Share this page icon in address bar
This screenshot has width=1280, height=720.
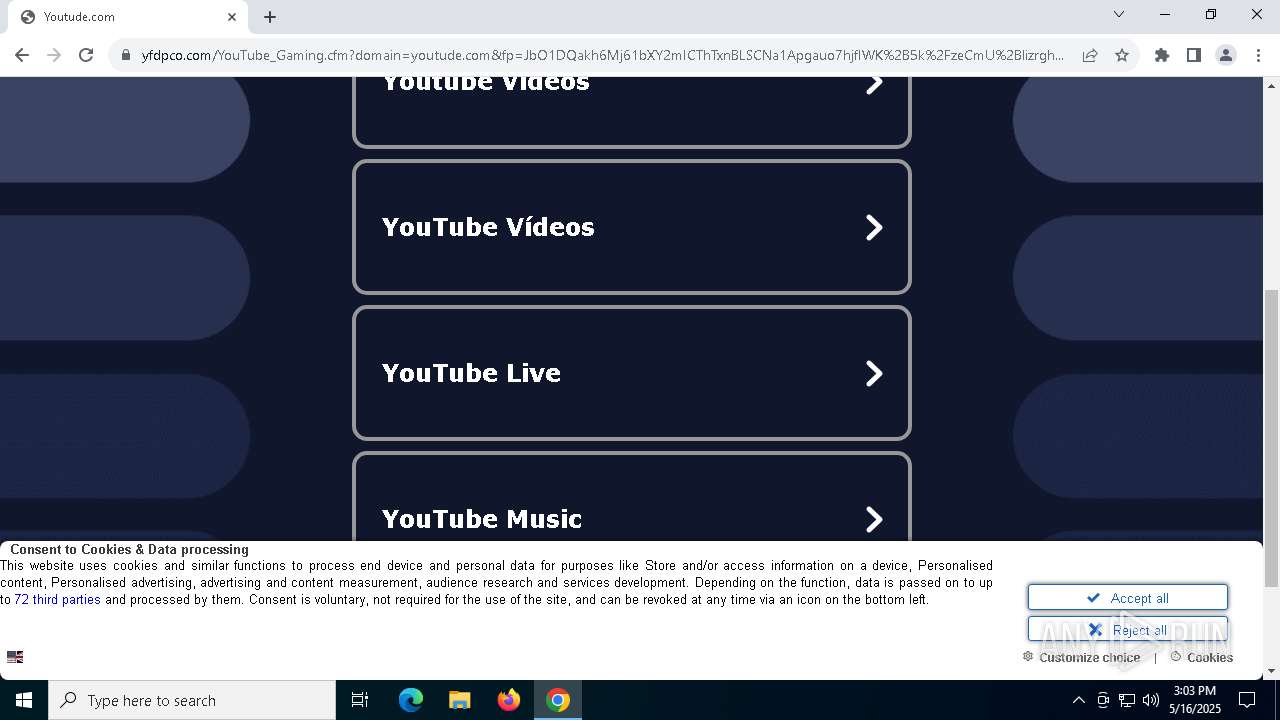1090,55
